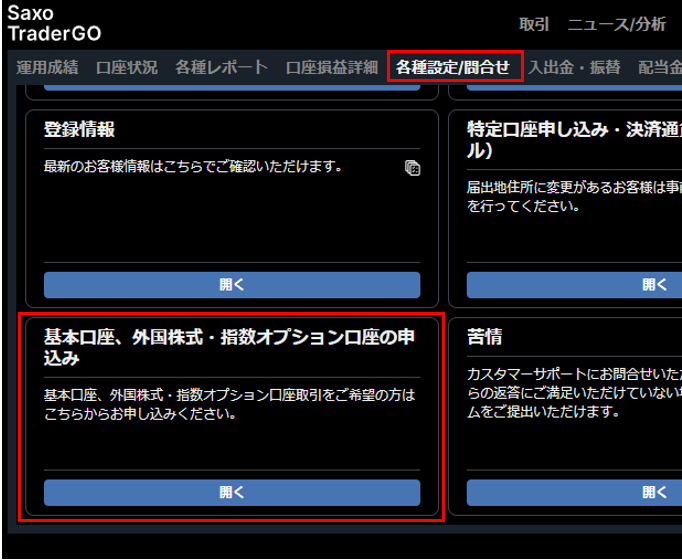Image resolution: width=682 pixels, height=560 pixels.
Task: Select the 各種設定/問合せ tab
Action: [453, 67]
